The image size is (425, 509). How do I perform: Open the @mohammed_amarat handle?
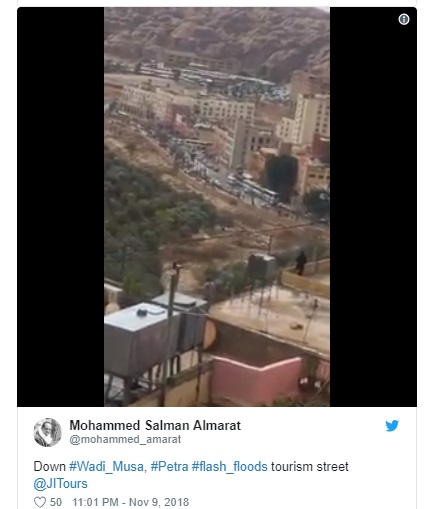[x=125, y=439]
